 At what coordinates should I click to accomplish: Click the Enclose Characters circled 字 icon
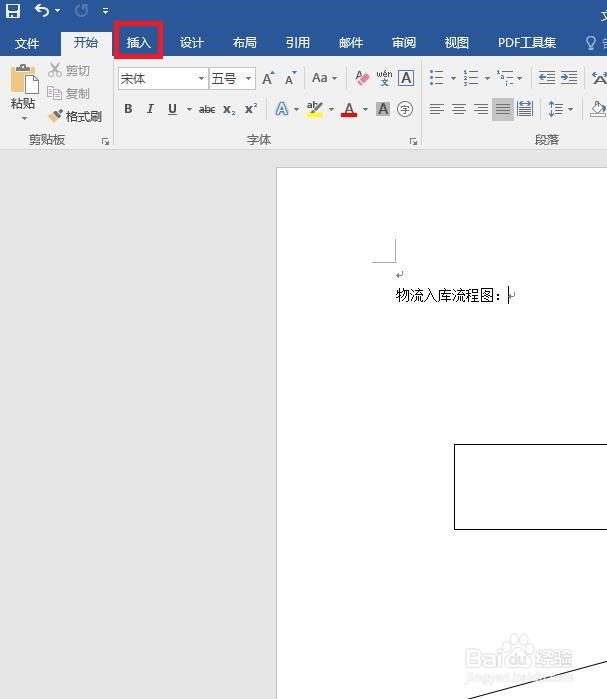coord(405,109)
